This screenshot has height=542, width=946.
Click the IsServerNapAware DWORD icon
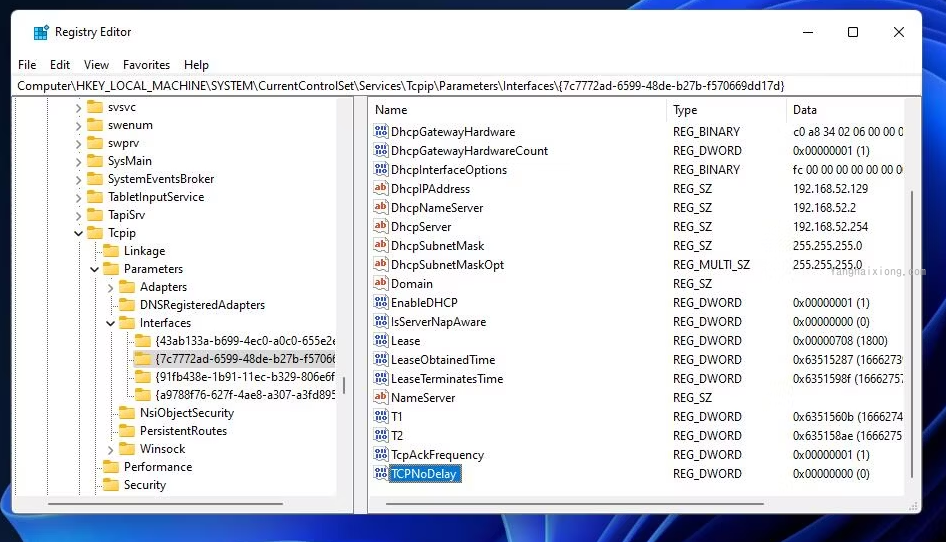[x=381, y=321]
